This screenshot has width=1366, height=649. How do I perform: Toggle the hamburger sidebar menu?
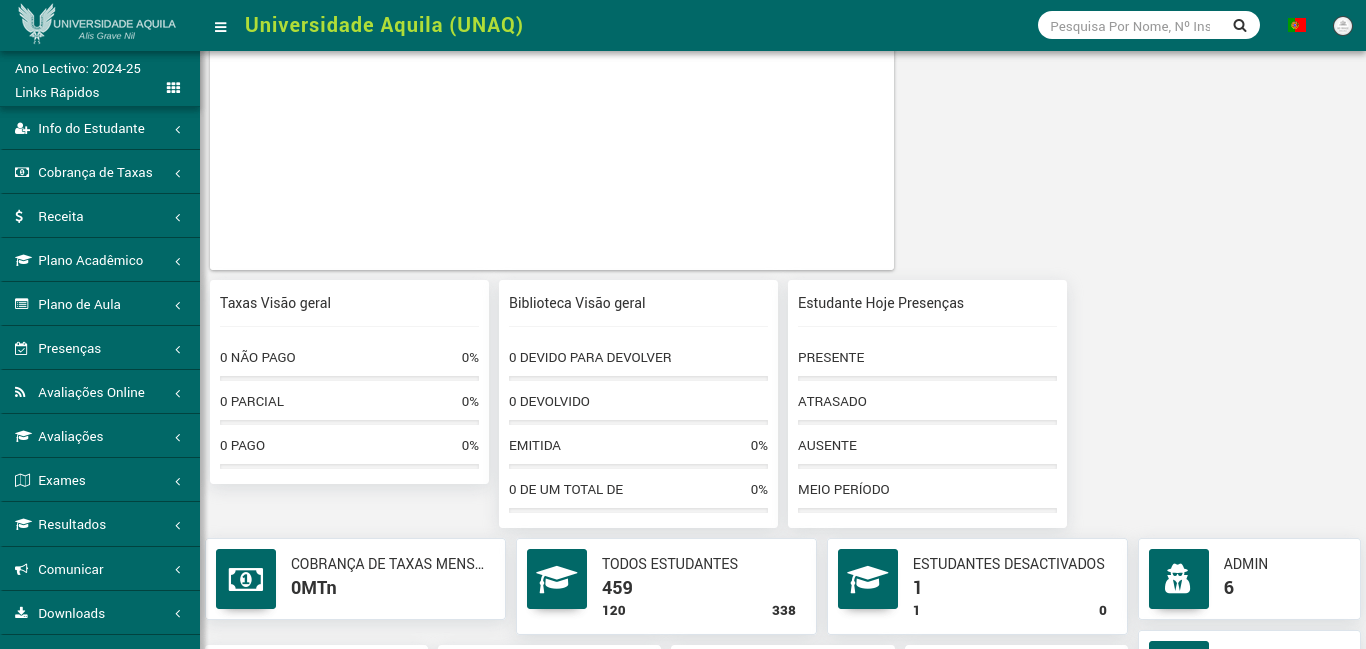[221, 27]
